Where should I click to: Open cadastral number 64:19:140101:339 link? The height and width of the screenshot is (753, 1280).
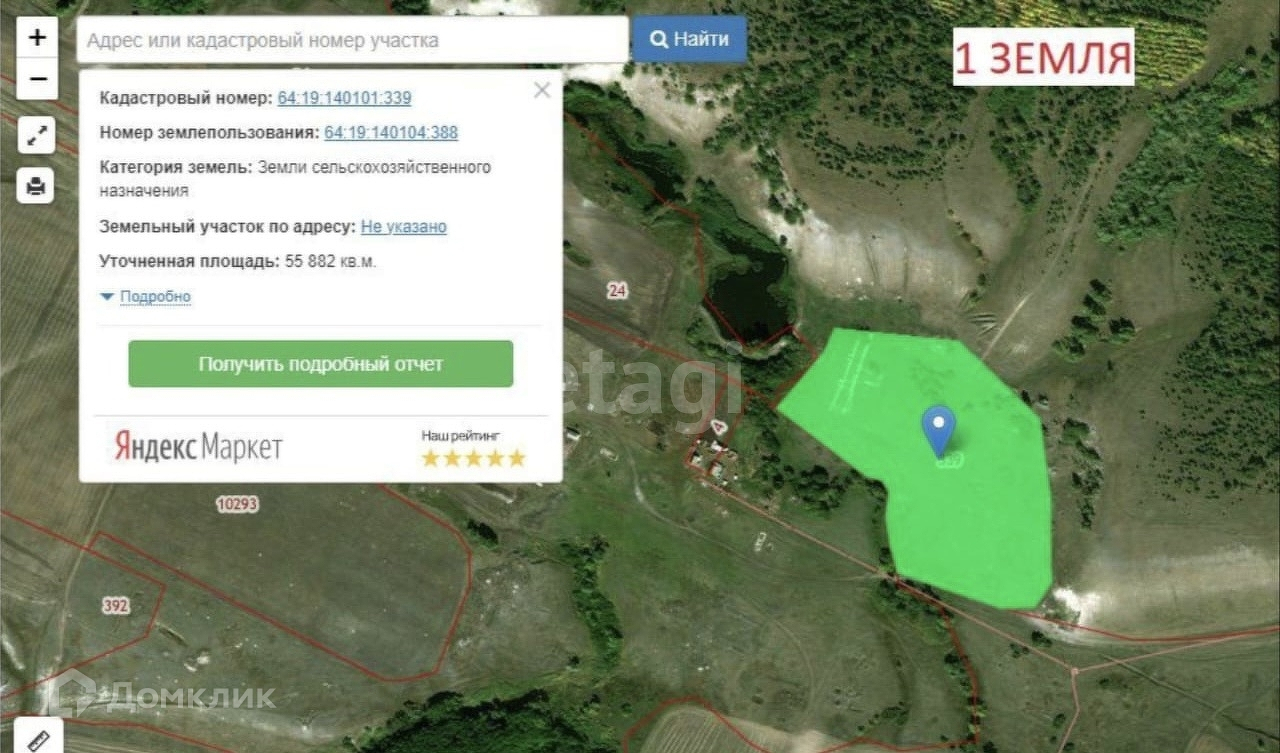(344, 98)
